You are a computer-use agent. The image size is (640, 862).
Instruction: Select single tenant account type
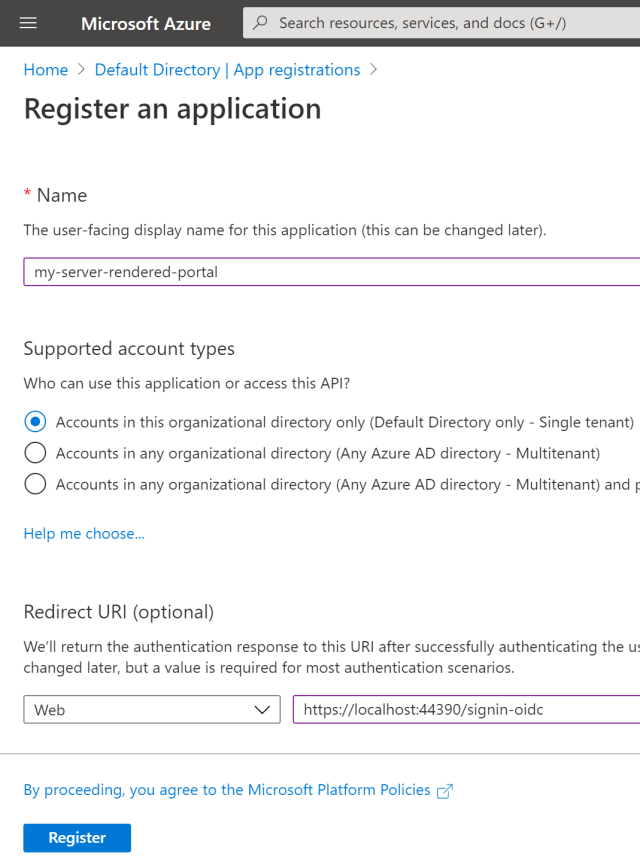tap(35, 422)
